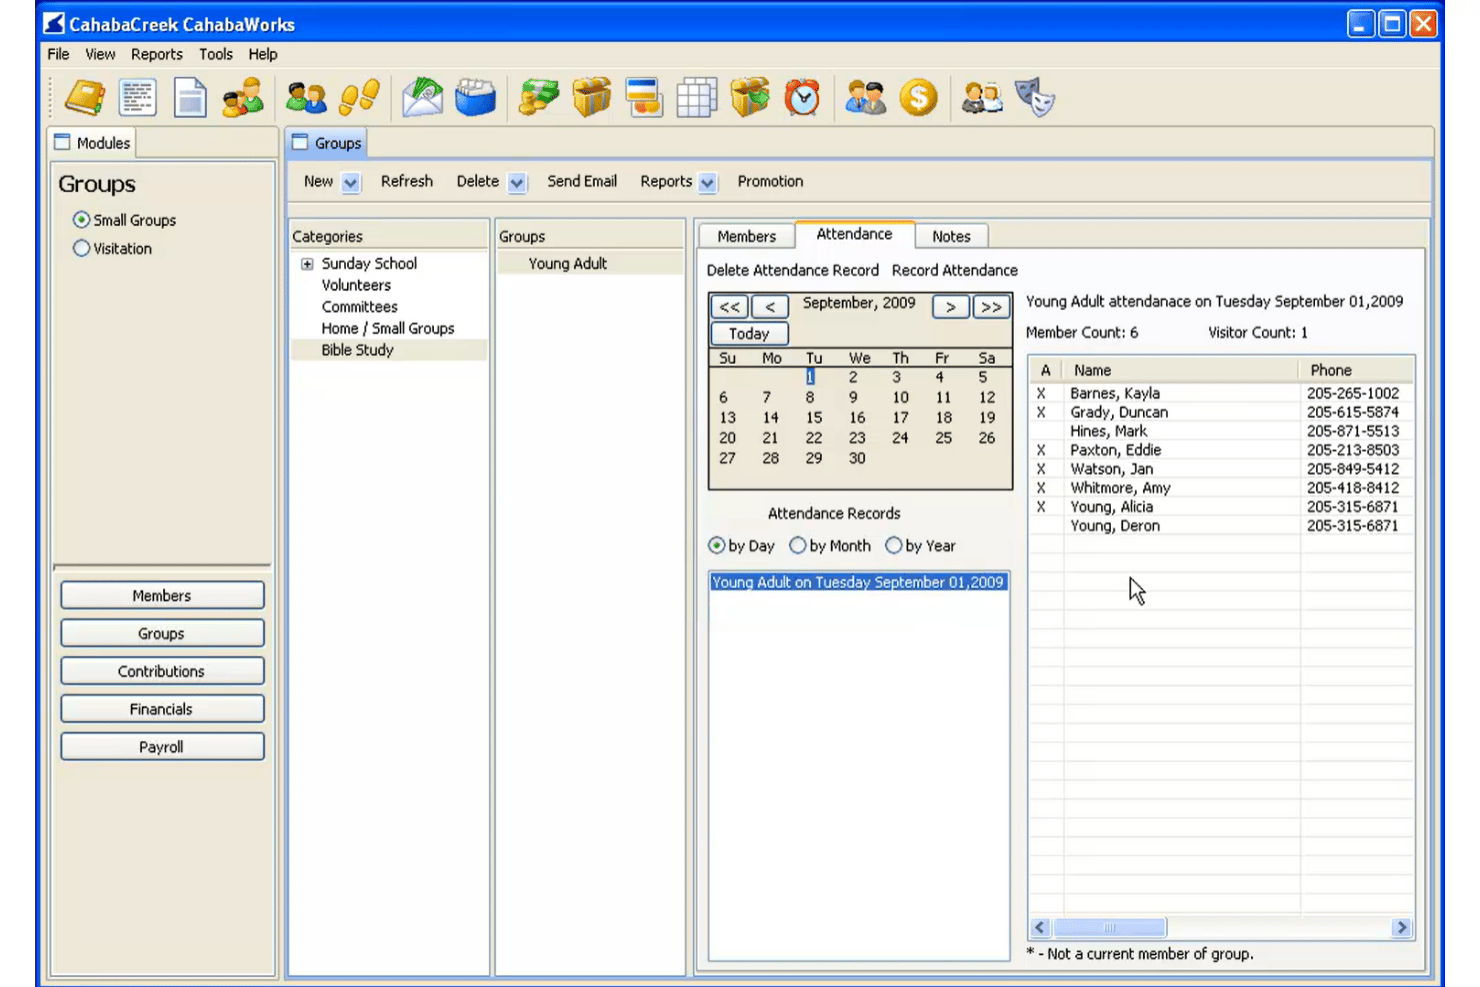Click the spreadsheet grid toolbar icon
Viewport: 1480px width, 987px height.
(x=697, y=98)
